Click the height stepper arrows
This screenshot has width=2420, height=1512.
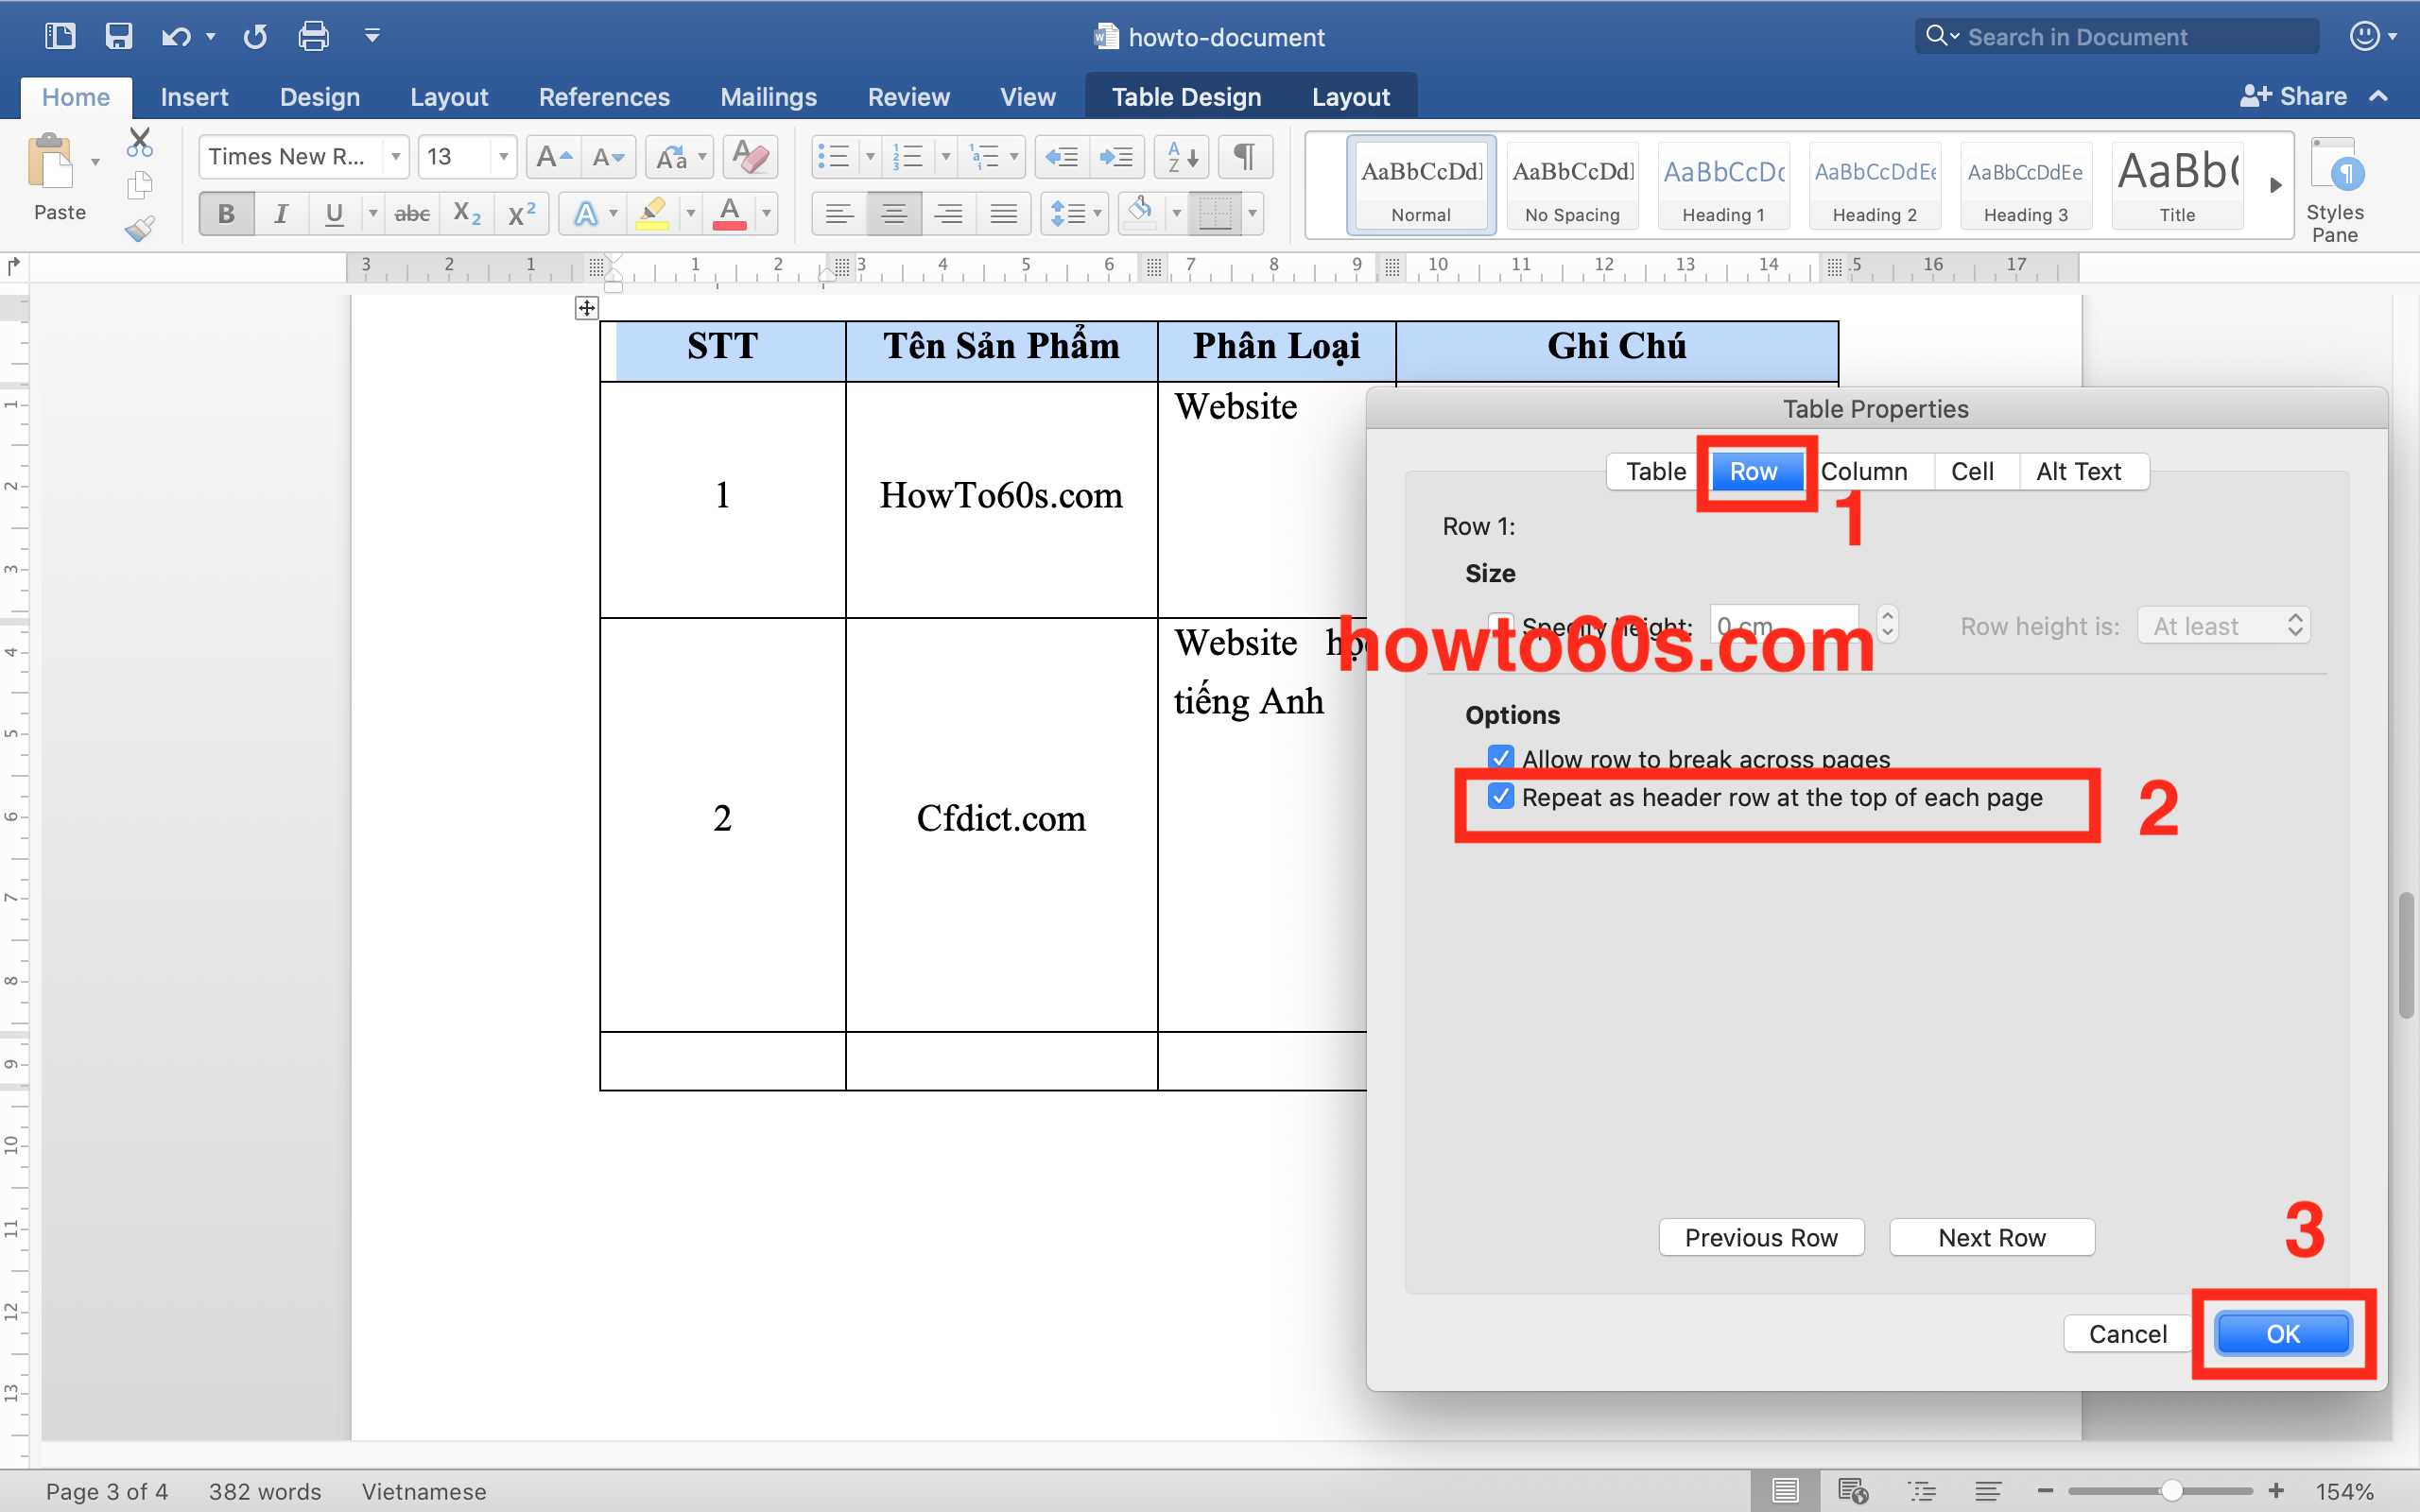pos(1887,625)
